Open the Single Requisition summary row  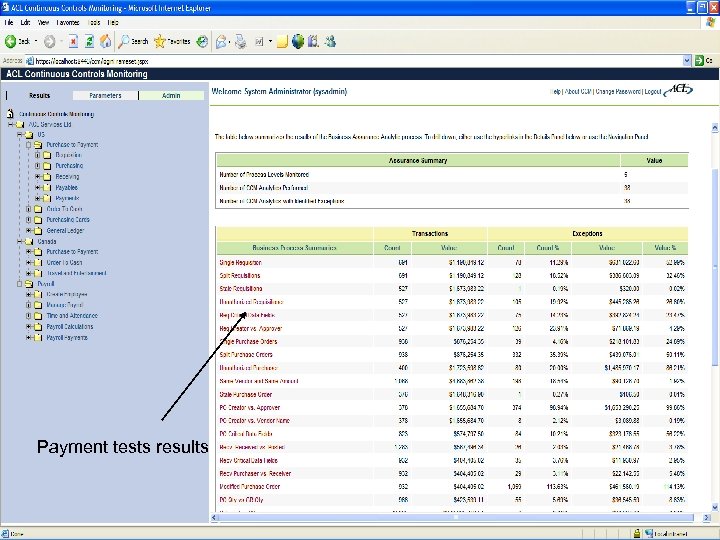coord(241,262)
